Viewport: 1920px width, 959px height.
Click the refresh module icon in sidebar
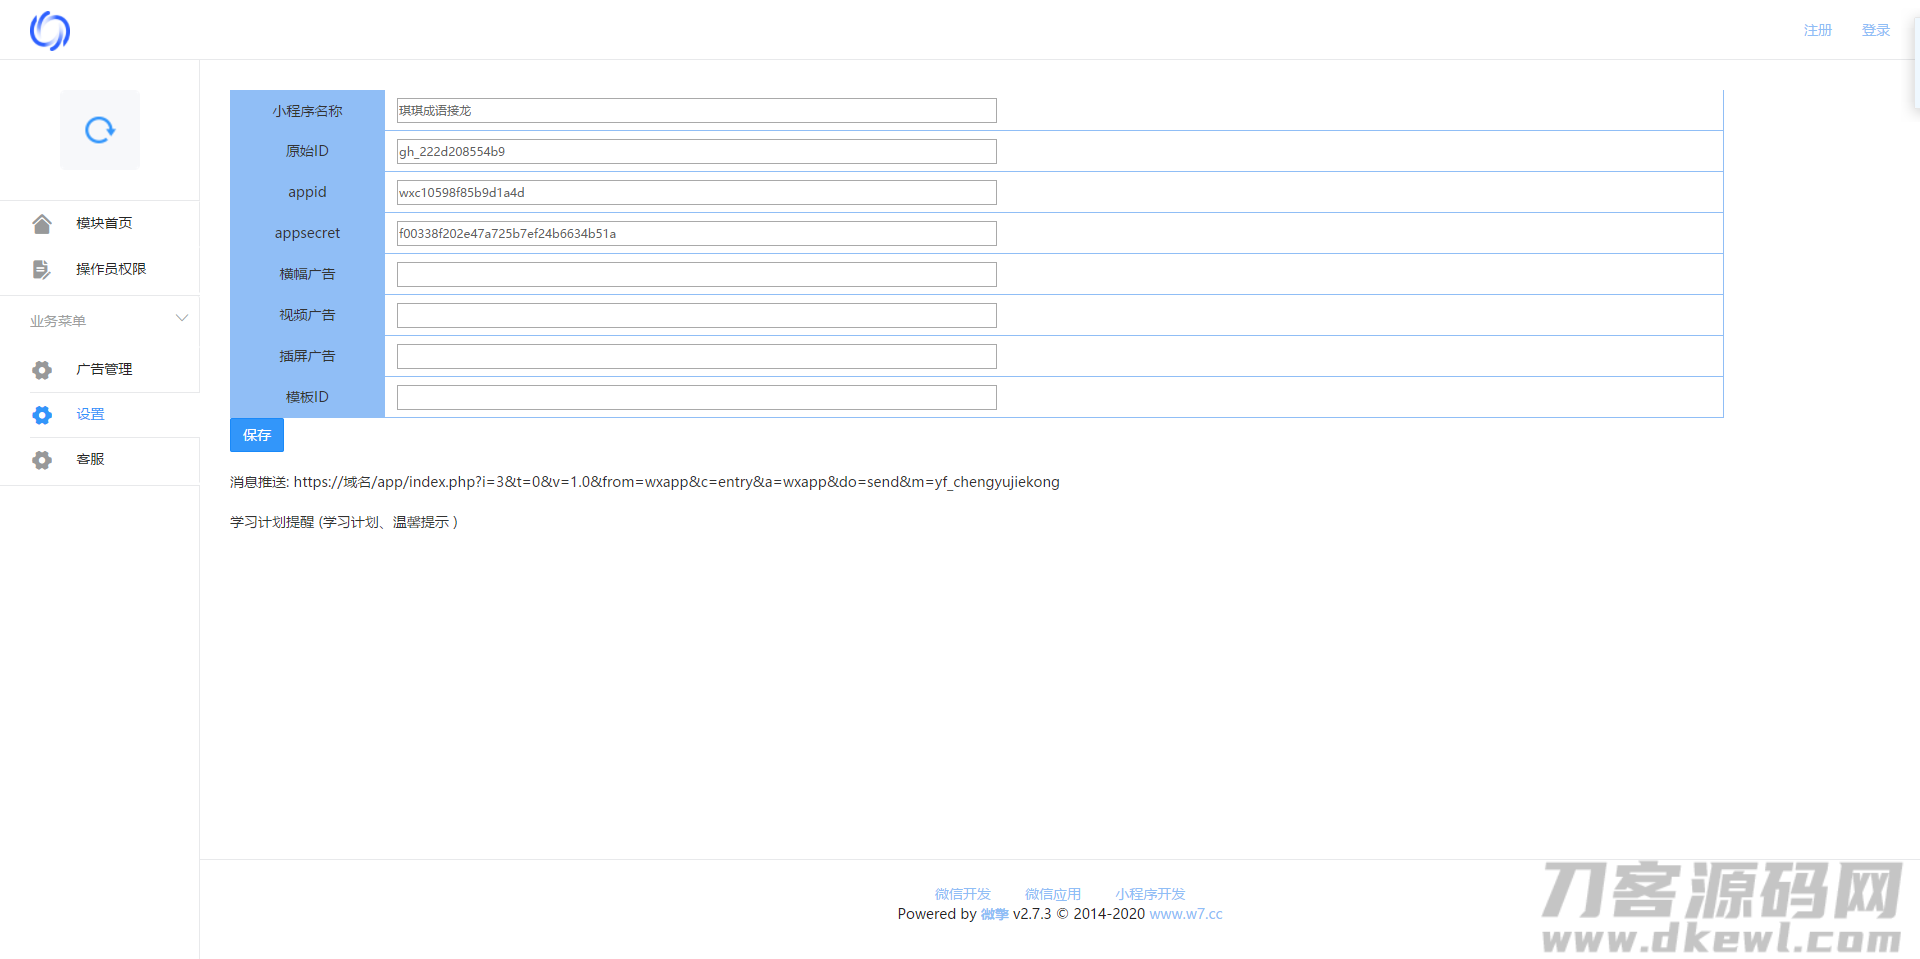click(100, 130)
